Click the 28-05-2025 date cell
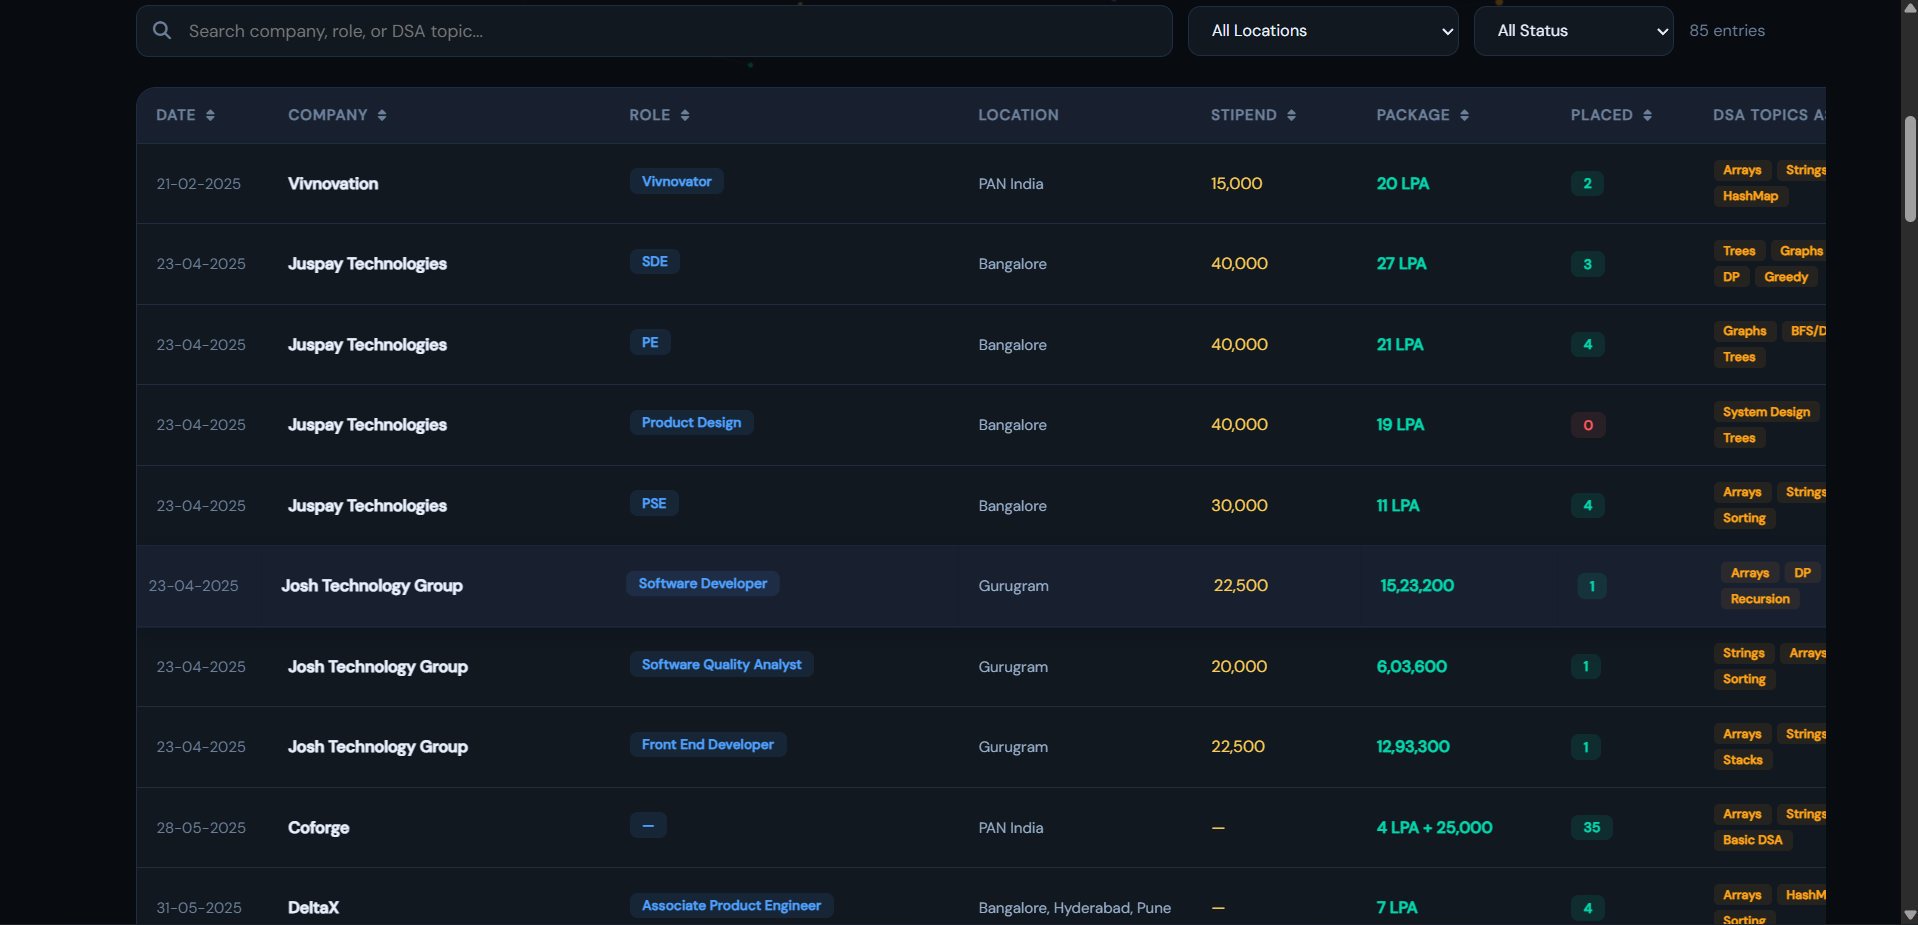Screen dimensions: 1918x925 pos(201,828)
